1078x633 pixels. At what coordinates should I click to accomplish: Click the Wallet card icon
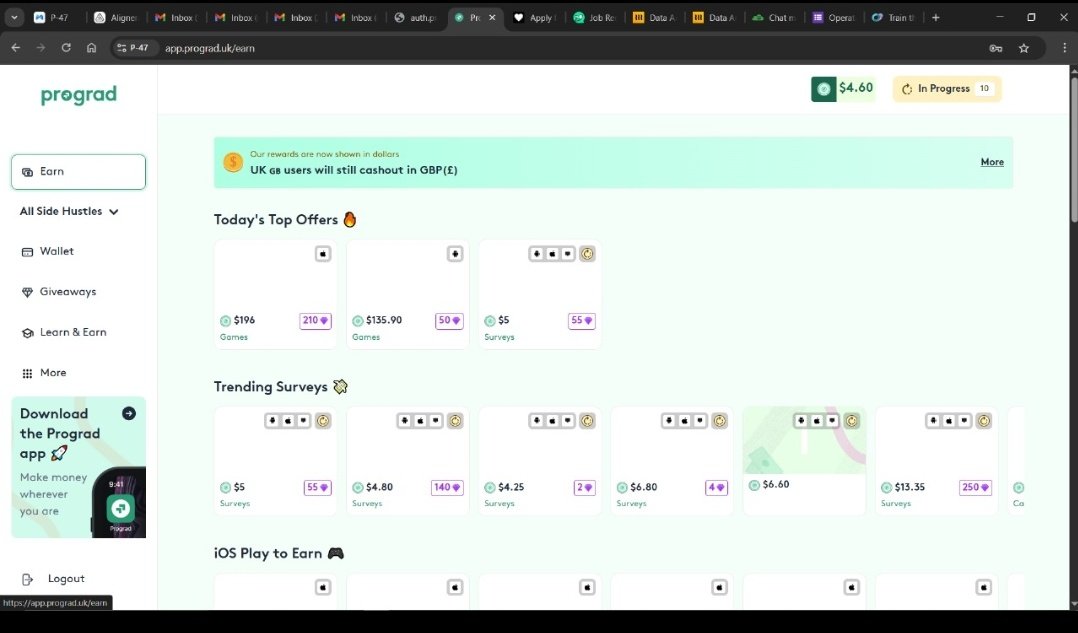tap(28, 252)
